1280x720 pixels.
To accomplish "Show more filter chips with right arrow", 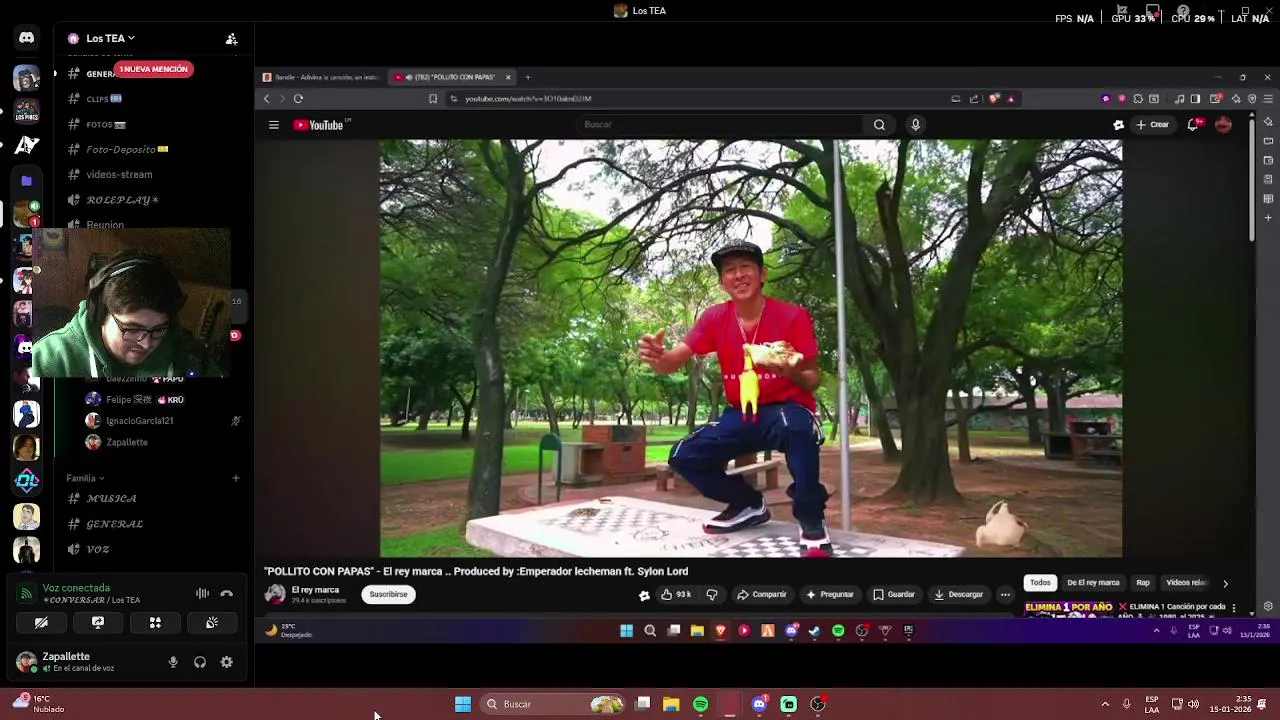I will coord(1225,583).
